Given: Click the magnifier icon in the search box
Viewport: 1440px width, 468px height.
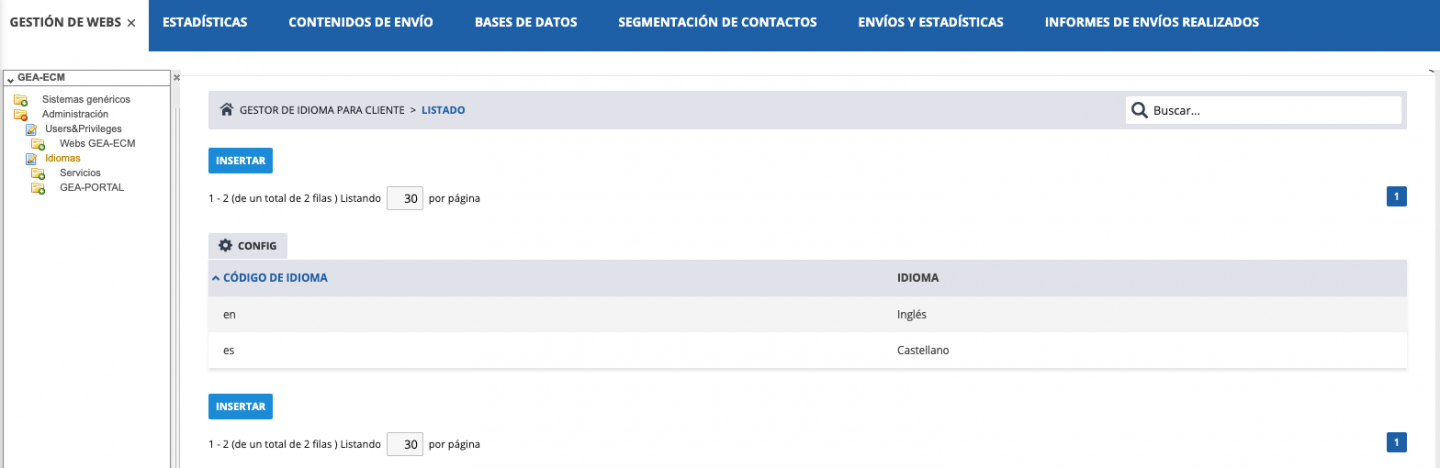Looking at the screenshot, I should click(x=1139, y=110).
